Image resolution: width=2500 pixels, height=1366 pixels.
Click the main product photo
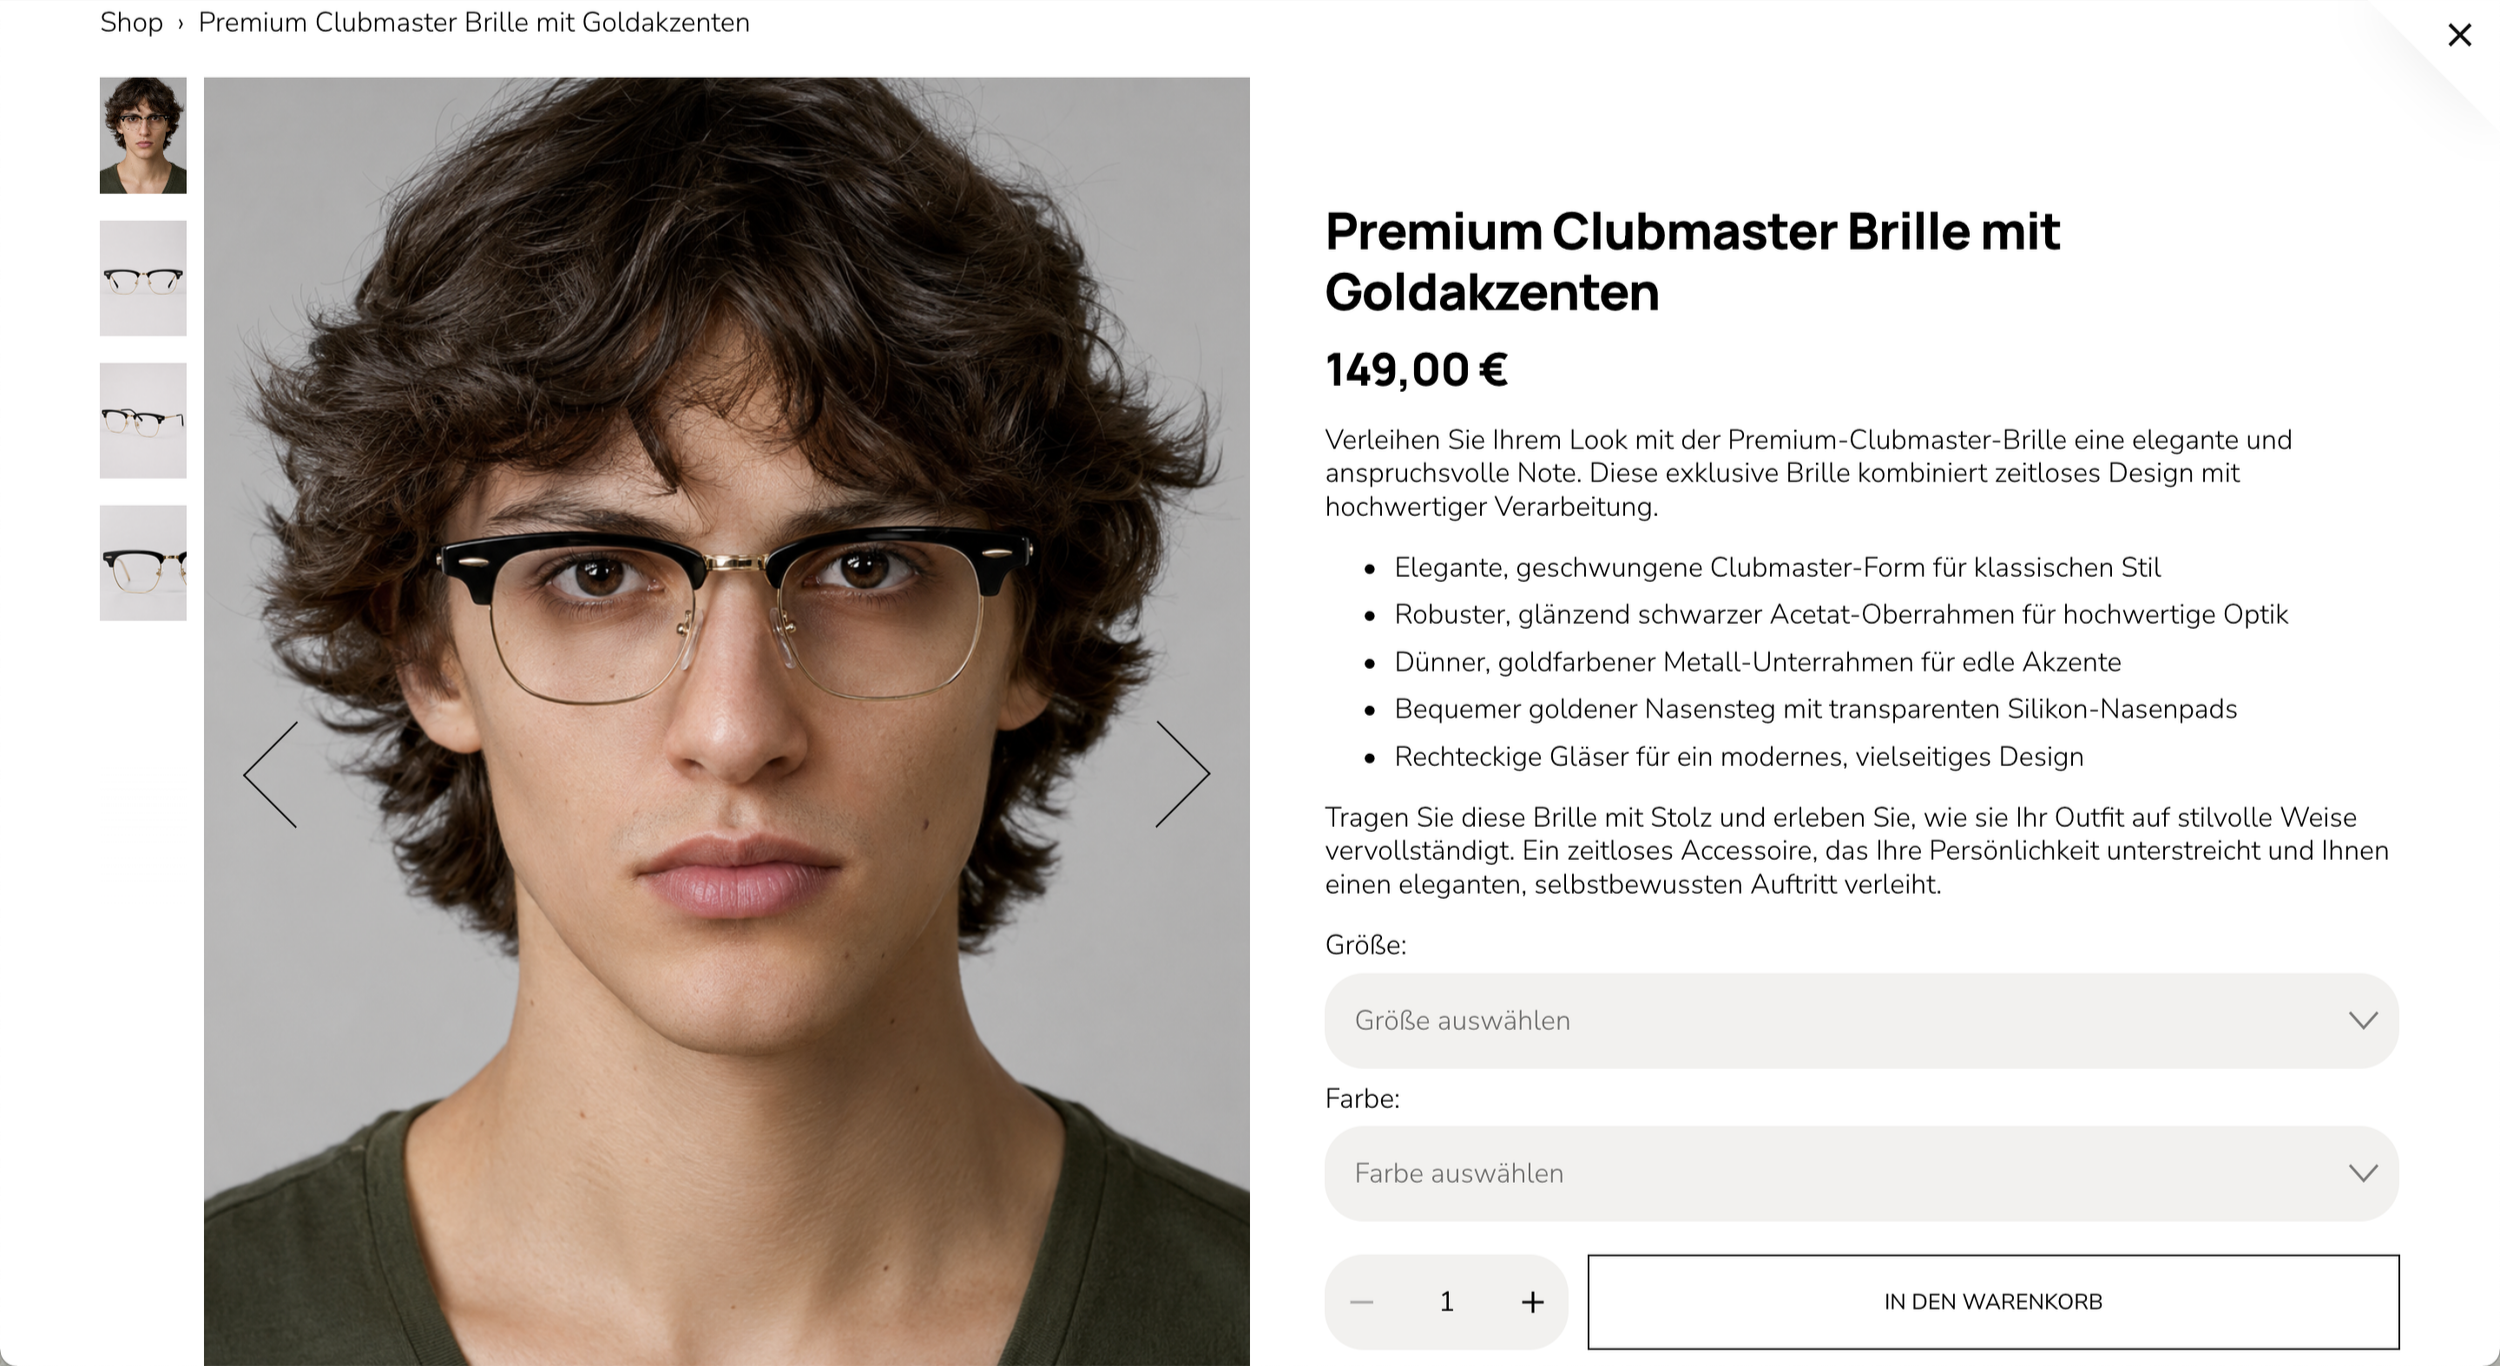727,721
